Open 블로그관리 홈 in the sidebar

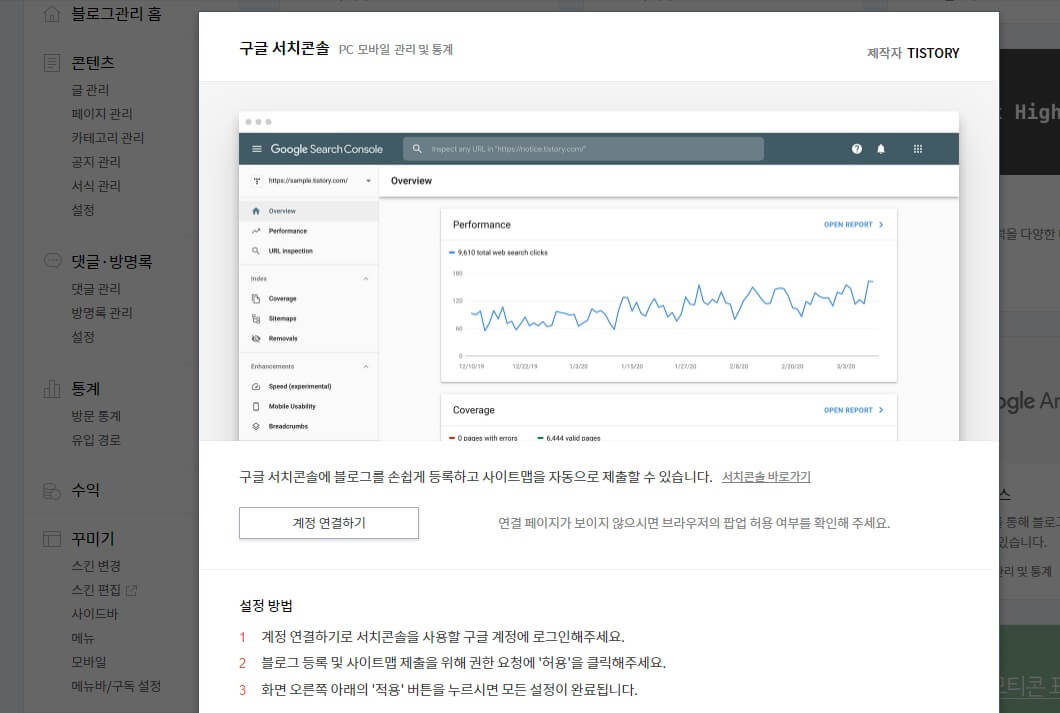click(116, 14)
